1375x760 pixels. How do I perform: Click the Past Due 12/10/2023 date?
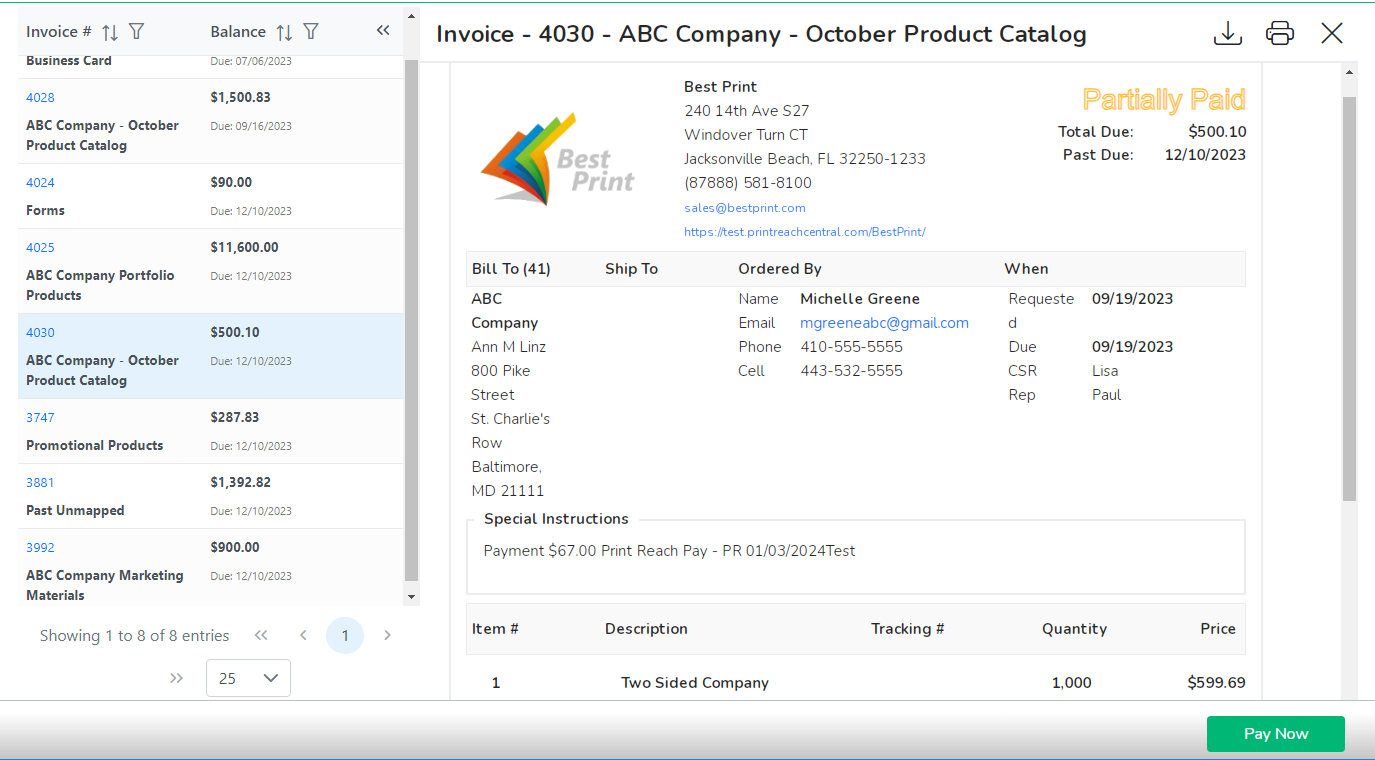pyautogui.click(x=1205, y=155)
